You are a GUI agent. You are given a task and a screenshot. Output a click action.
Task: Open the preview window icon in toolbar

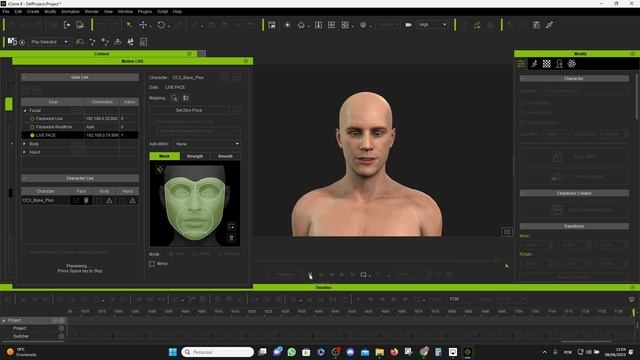tap(272, 25)
